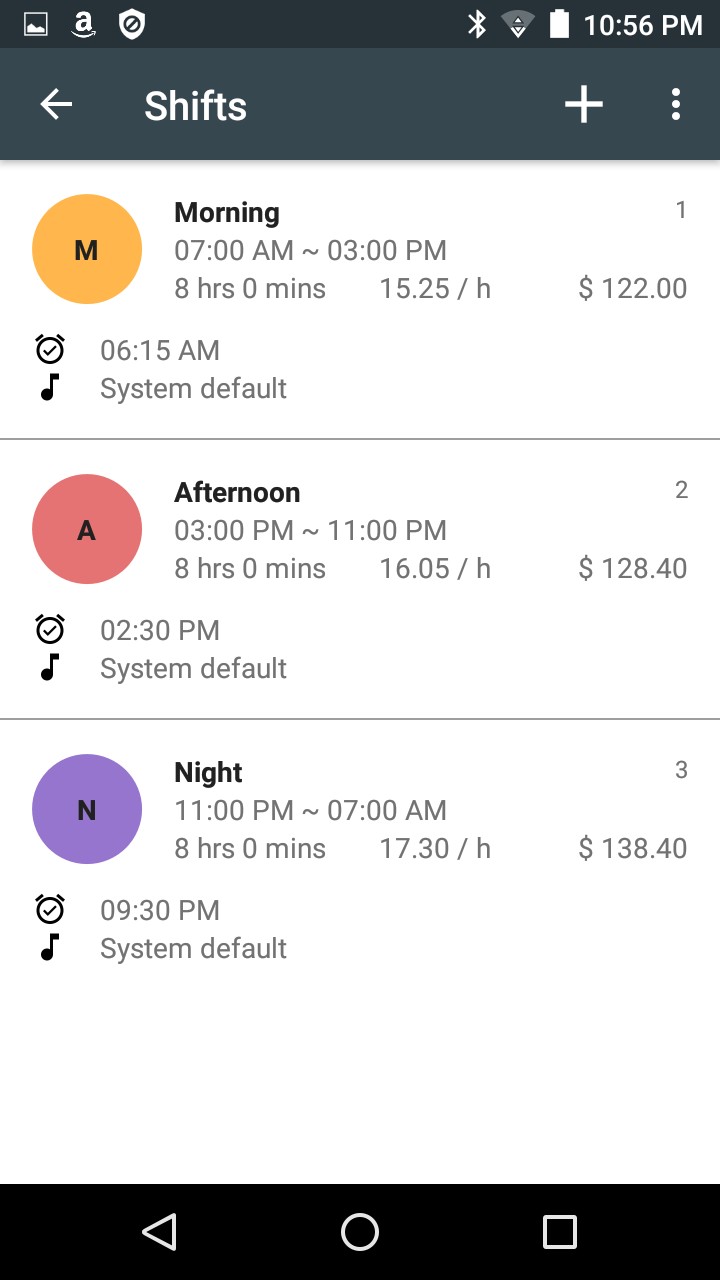The image size is (720, 1280).
Task: Tap the music note icon under Morning shift
Action: pos(50,387)
